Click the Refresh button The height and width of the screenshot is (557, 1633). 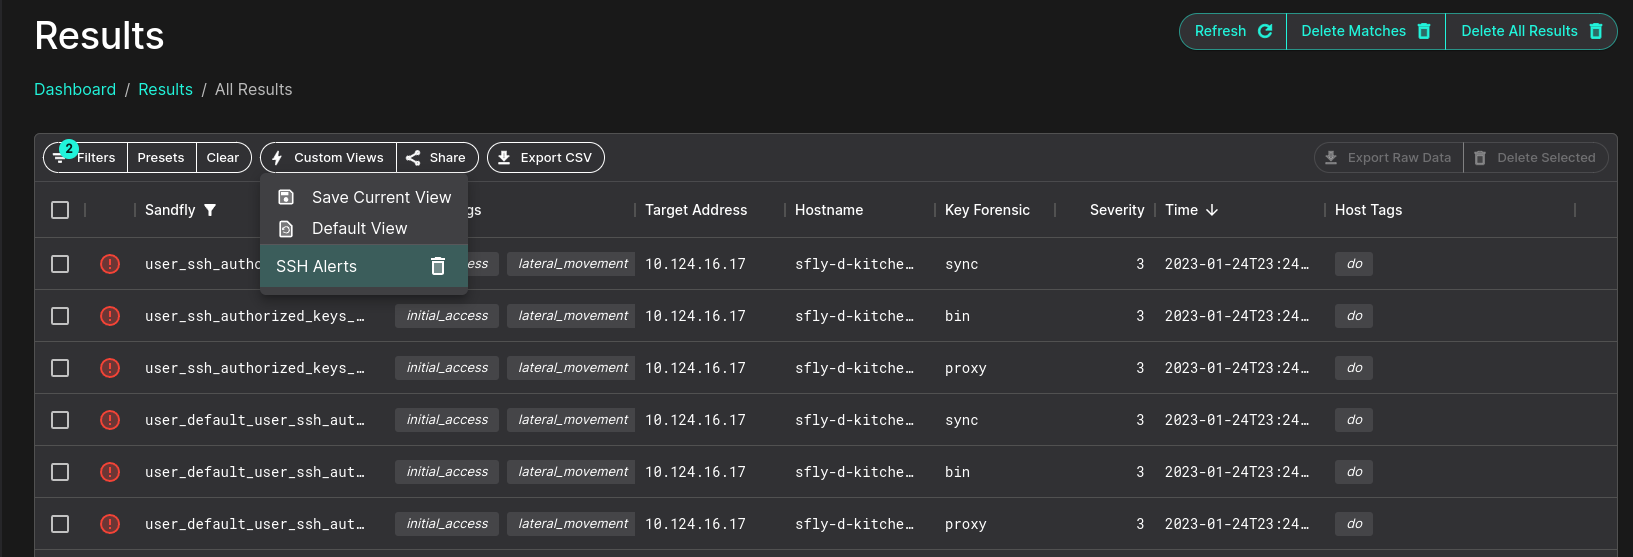(1233, 31)
